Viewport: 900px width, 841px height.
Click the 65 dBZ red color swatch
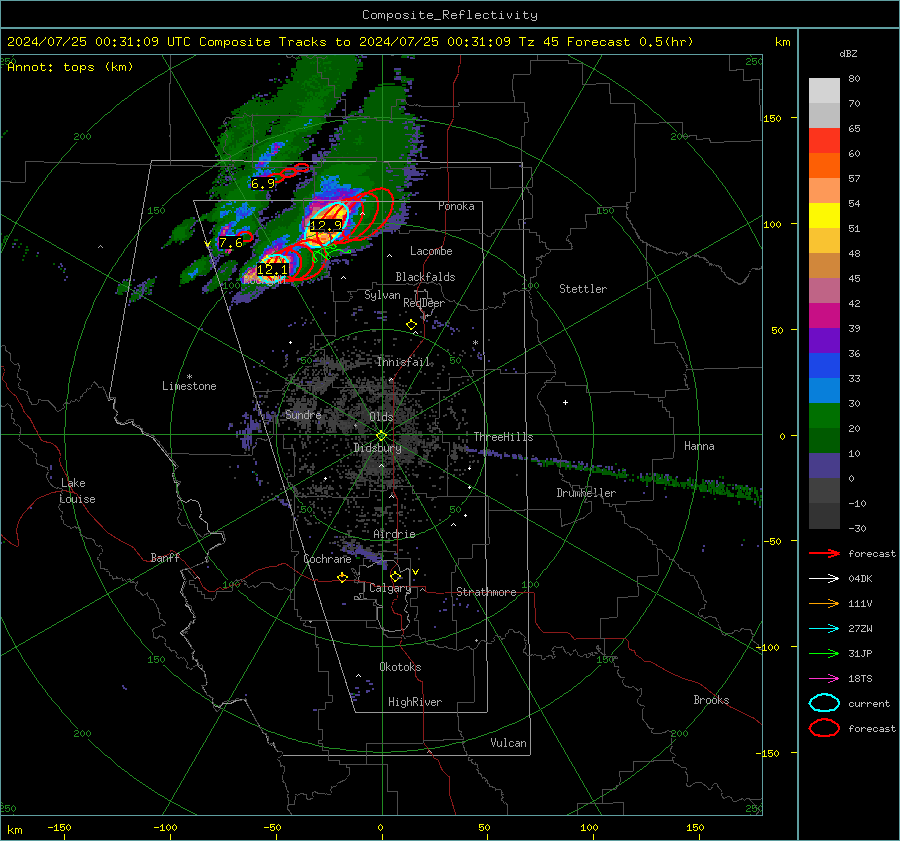824,140
